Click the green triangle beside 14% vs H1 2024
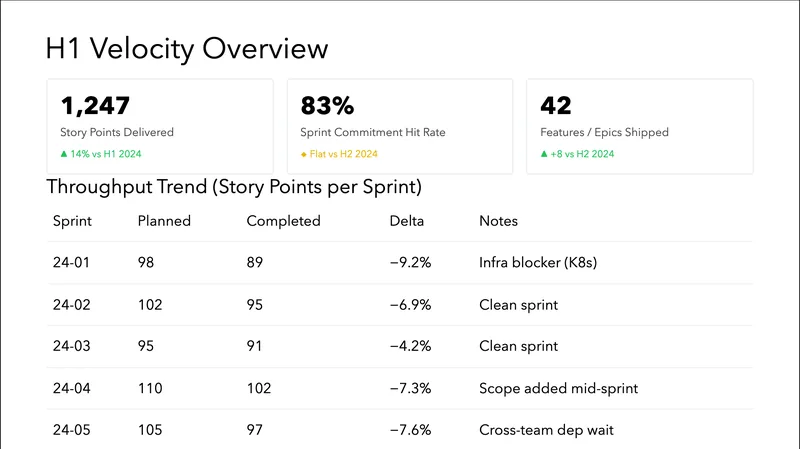Image resolution: width=800 pixels, height=449 pixels. click(64, 154)
